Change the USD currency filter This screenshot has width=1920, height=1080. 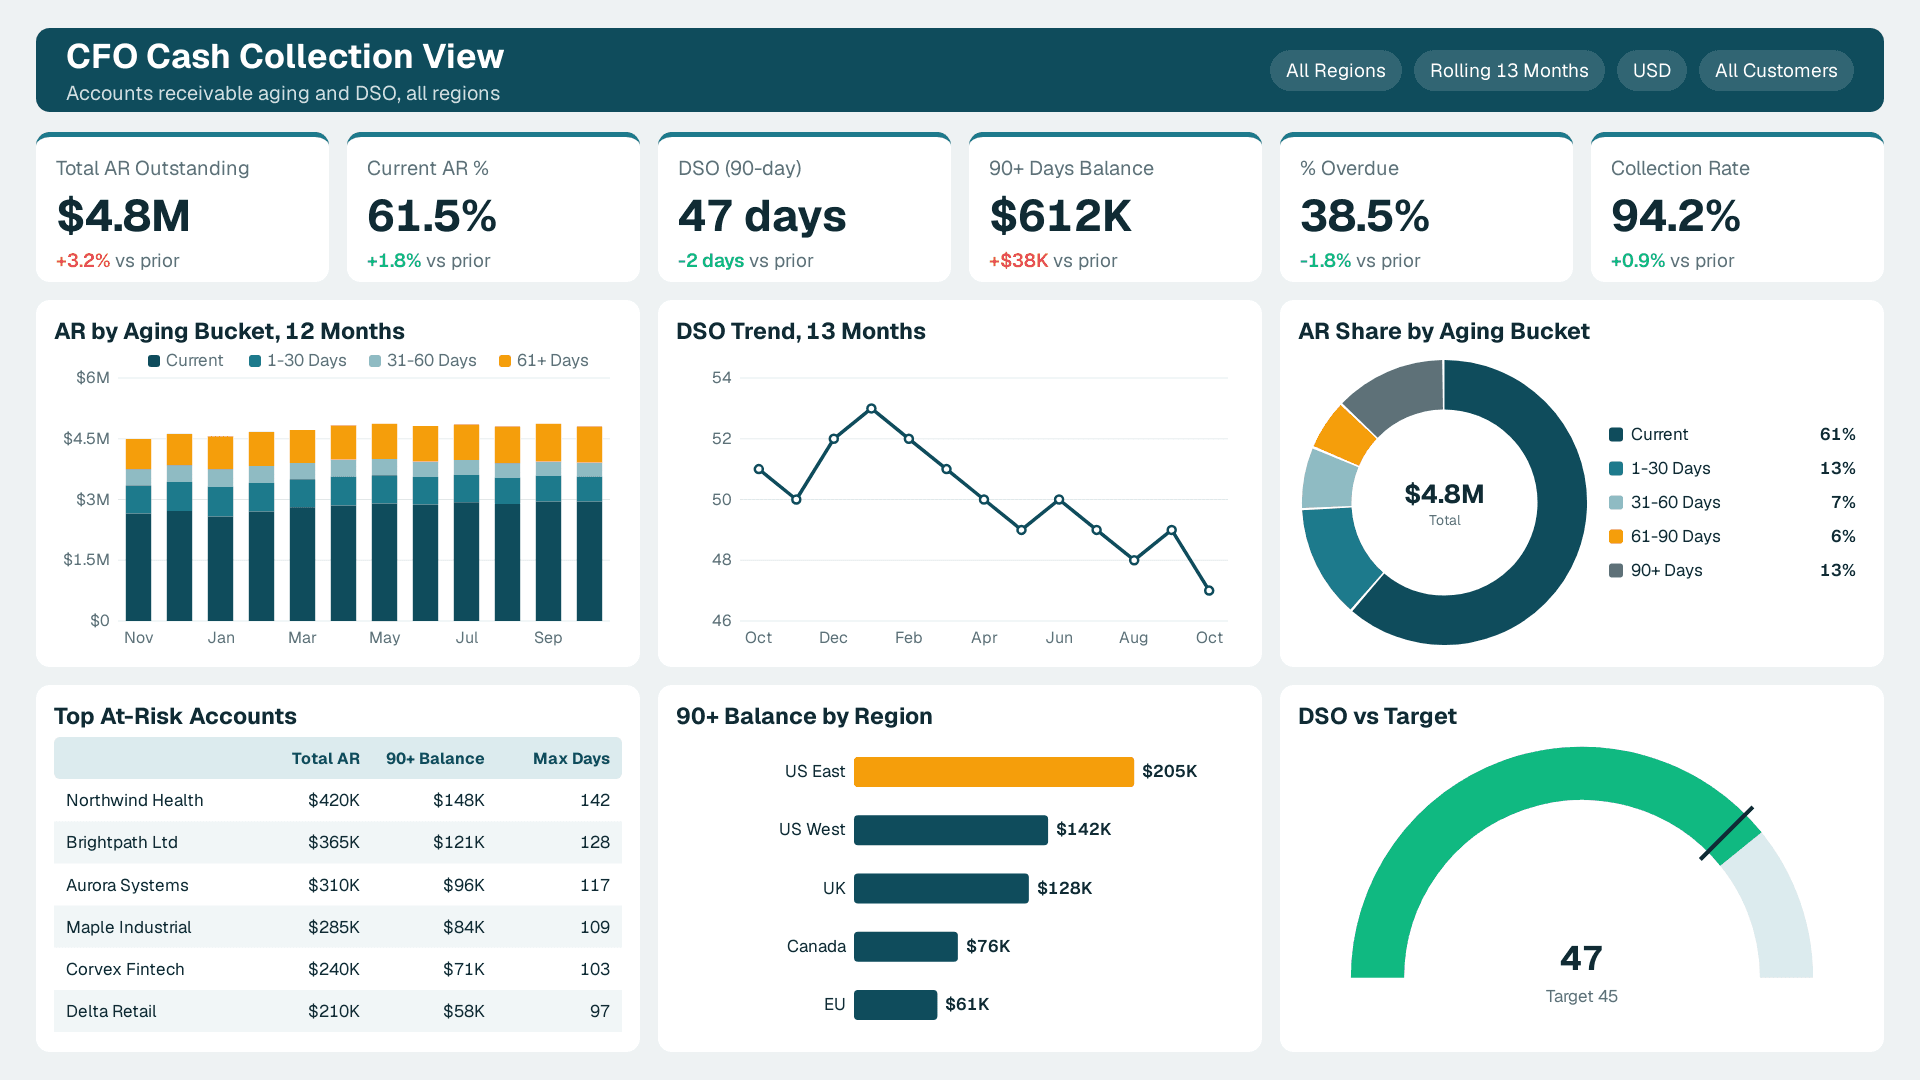click(1651, 71)
